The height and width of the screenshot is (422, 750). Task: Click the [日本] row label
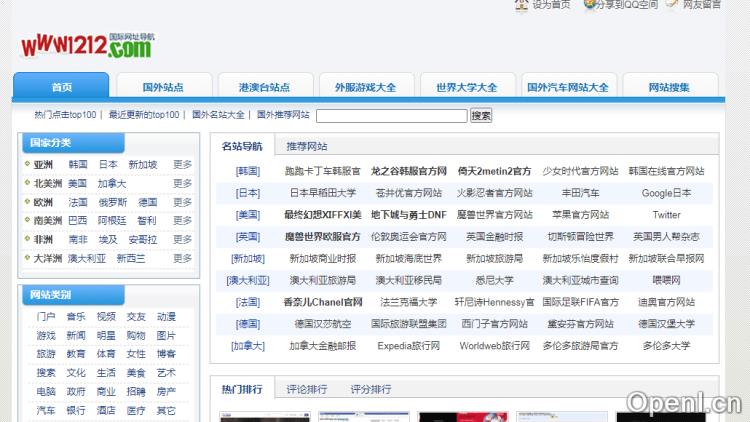click(x=248, y=193)
